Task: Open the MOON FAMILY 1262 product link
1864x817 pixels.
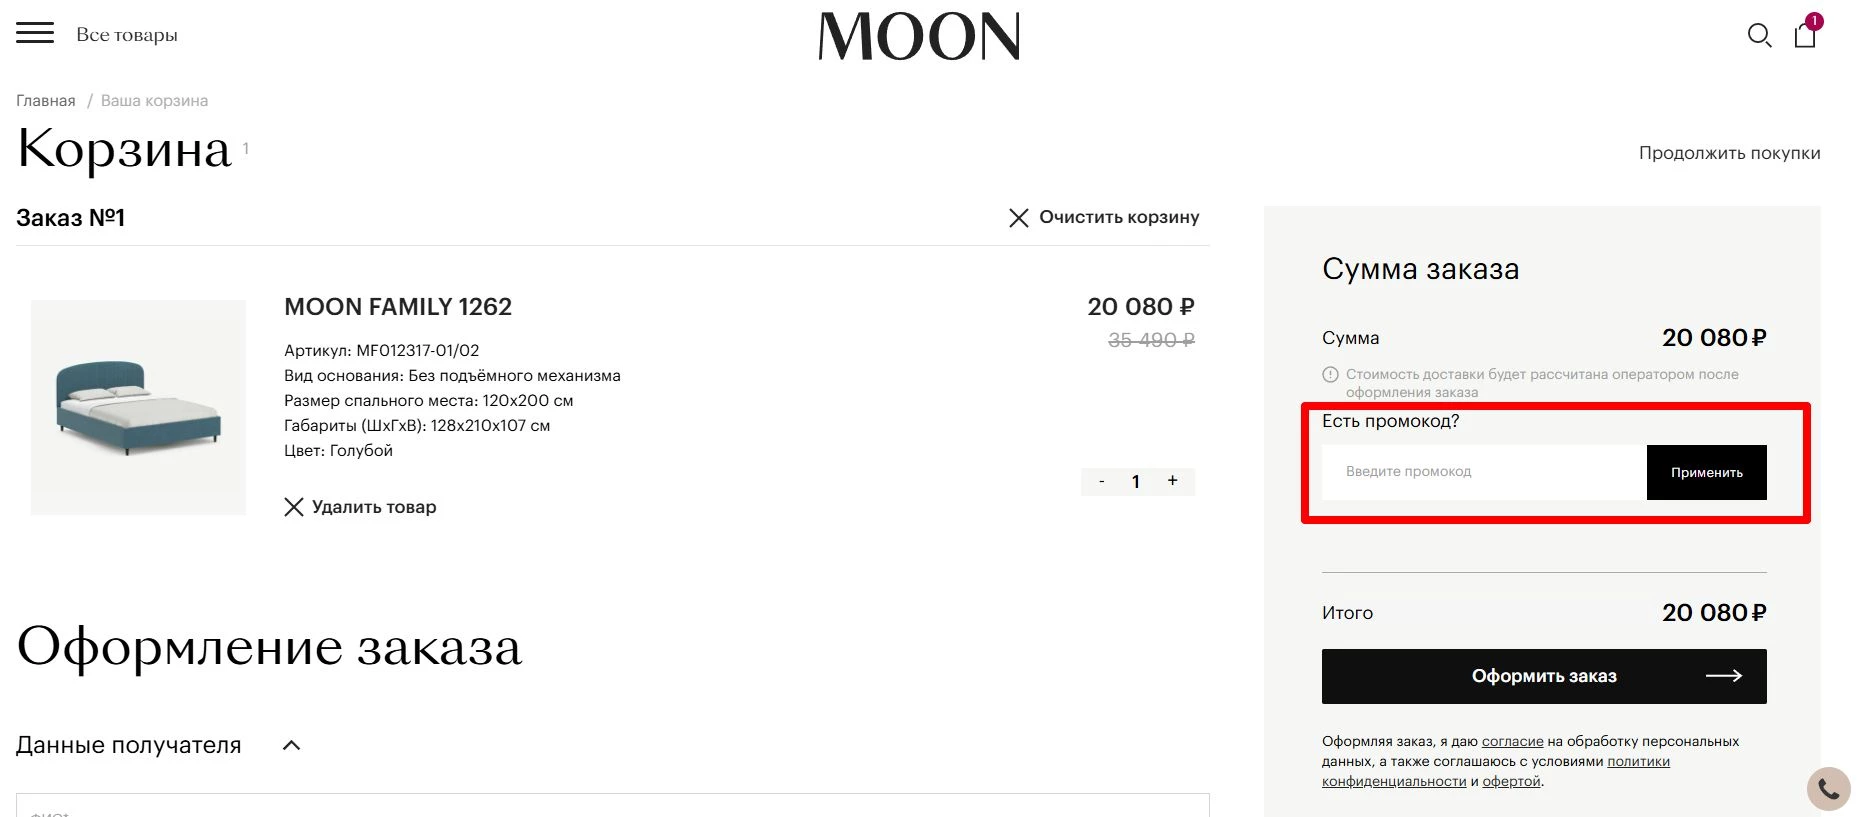Action: (x=398, y=306)
